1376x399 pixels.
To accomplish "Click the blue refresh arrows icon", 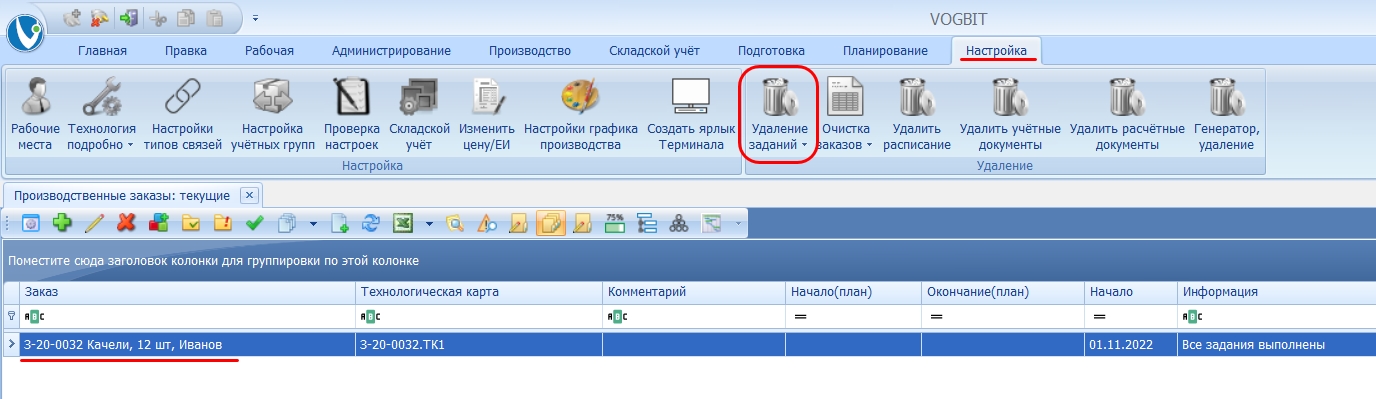I will tap(371, 223).
